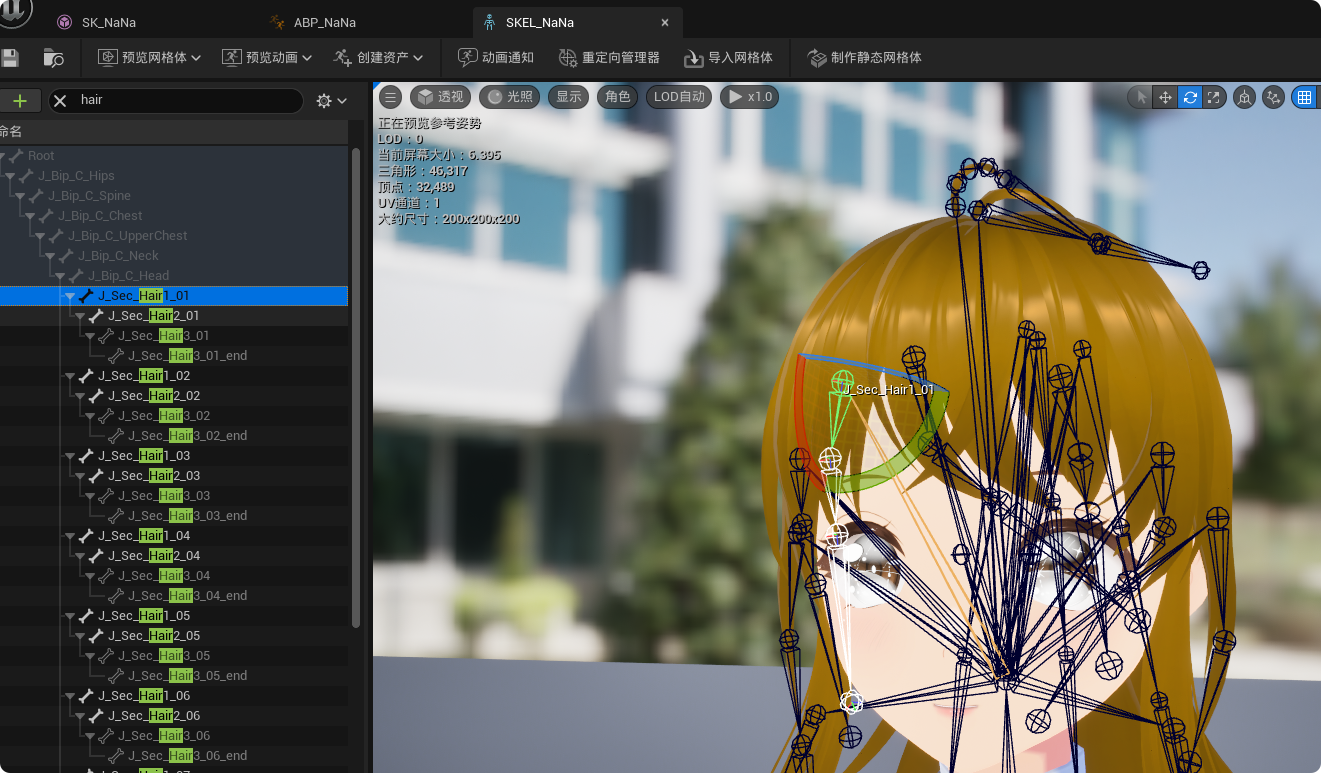Open the 透视 perspective view menu

pos(440,97)
